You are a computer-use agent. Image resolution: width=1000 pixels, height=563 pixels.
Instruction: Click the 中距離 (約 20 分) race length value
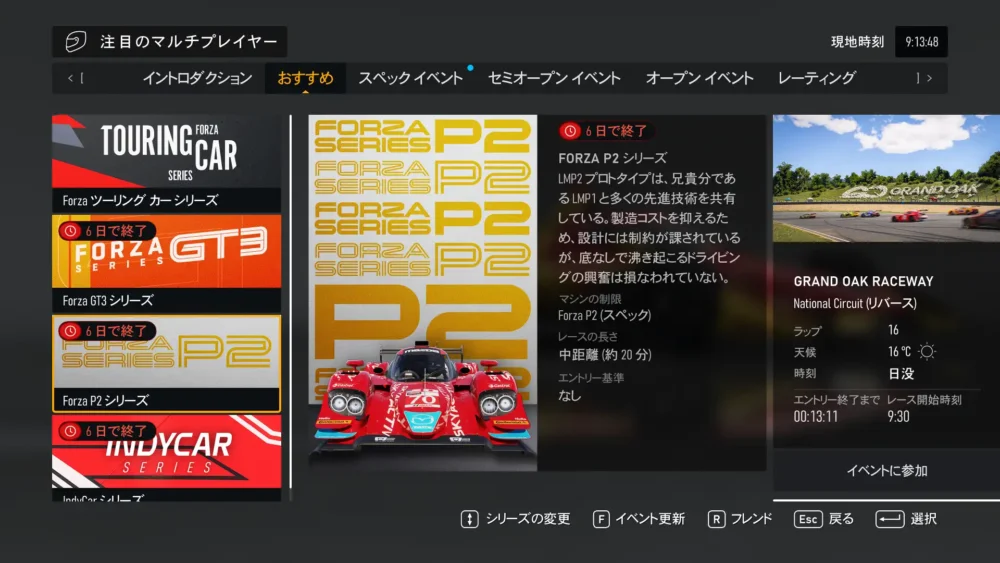[605, 355]
